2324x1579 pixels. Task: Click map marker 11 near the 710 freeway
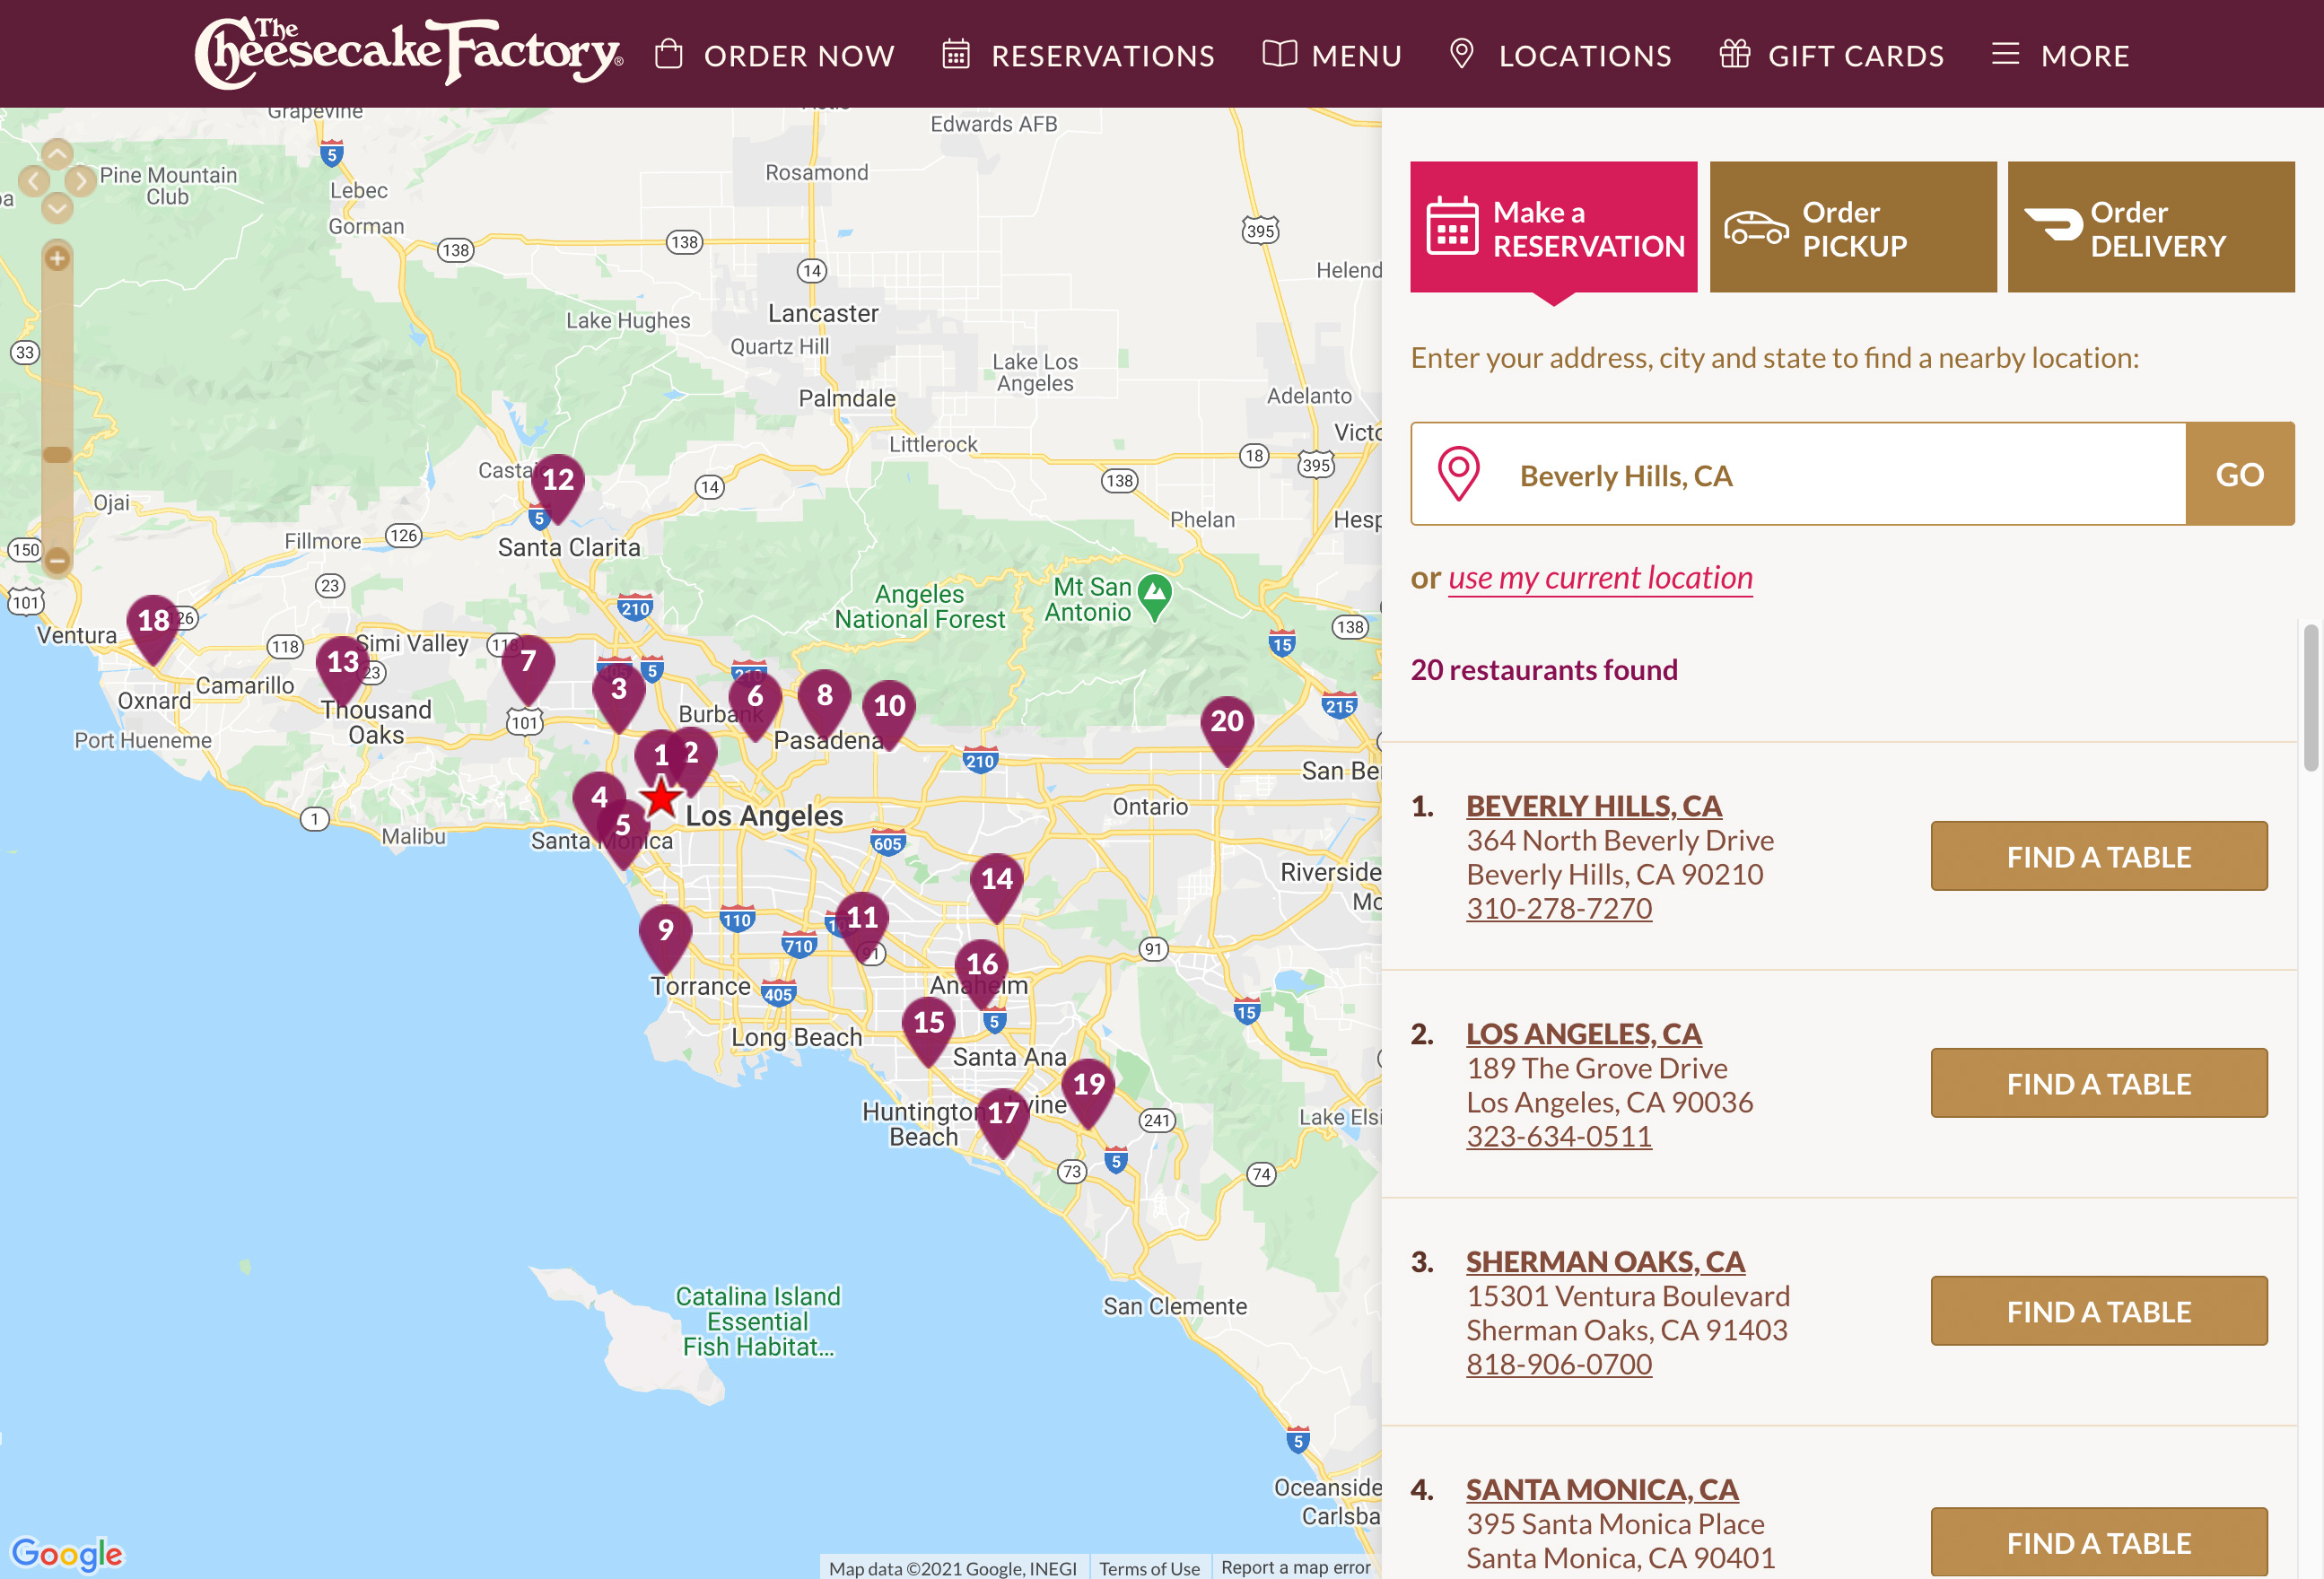coord(861,921)
